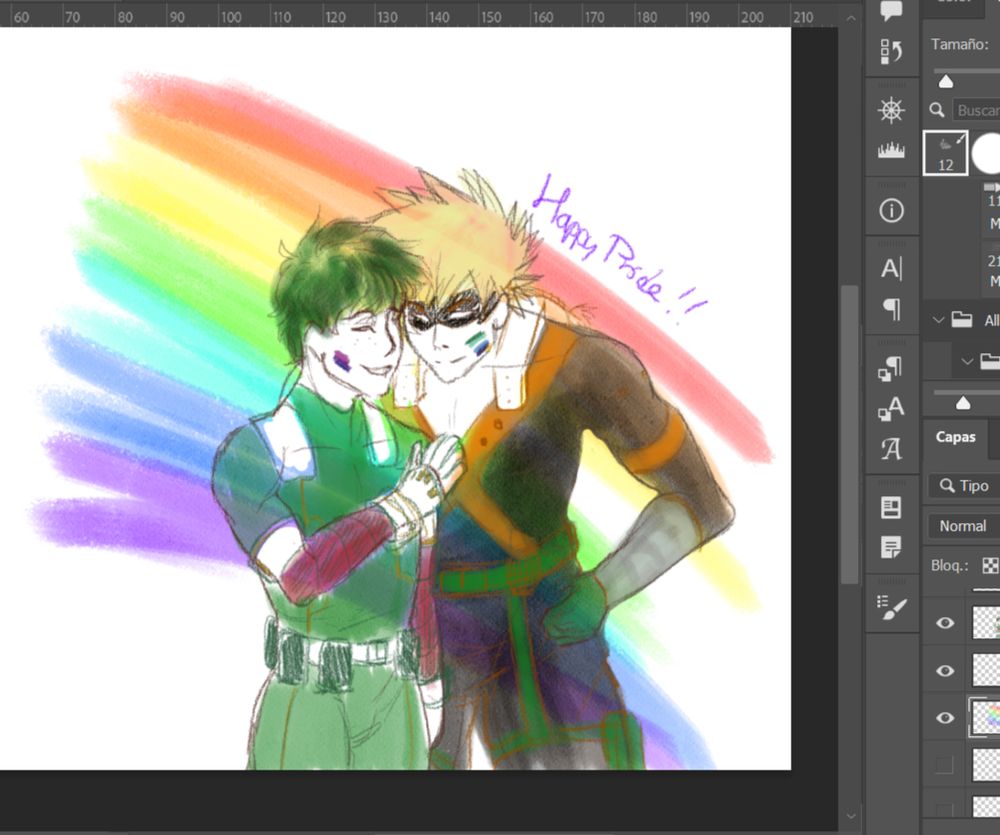Open the Properties panel icon
Viewport: 1000px width, 835px height.
pyautogui.click(x=891, y=508)
